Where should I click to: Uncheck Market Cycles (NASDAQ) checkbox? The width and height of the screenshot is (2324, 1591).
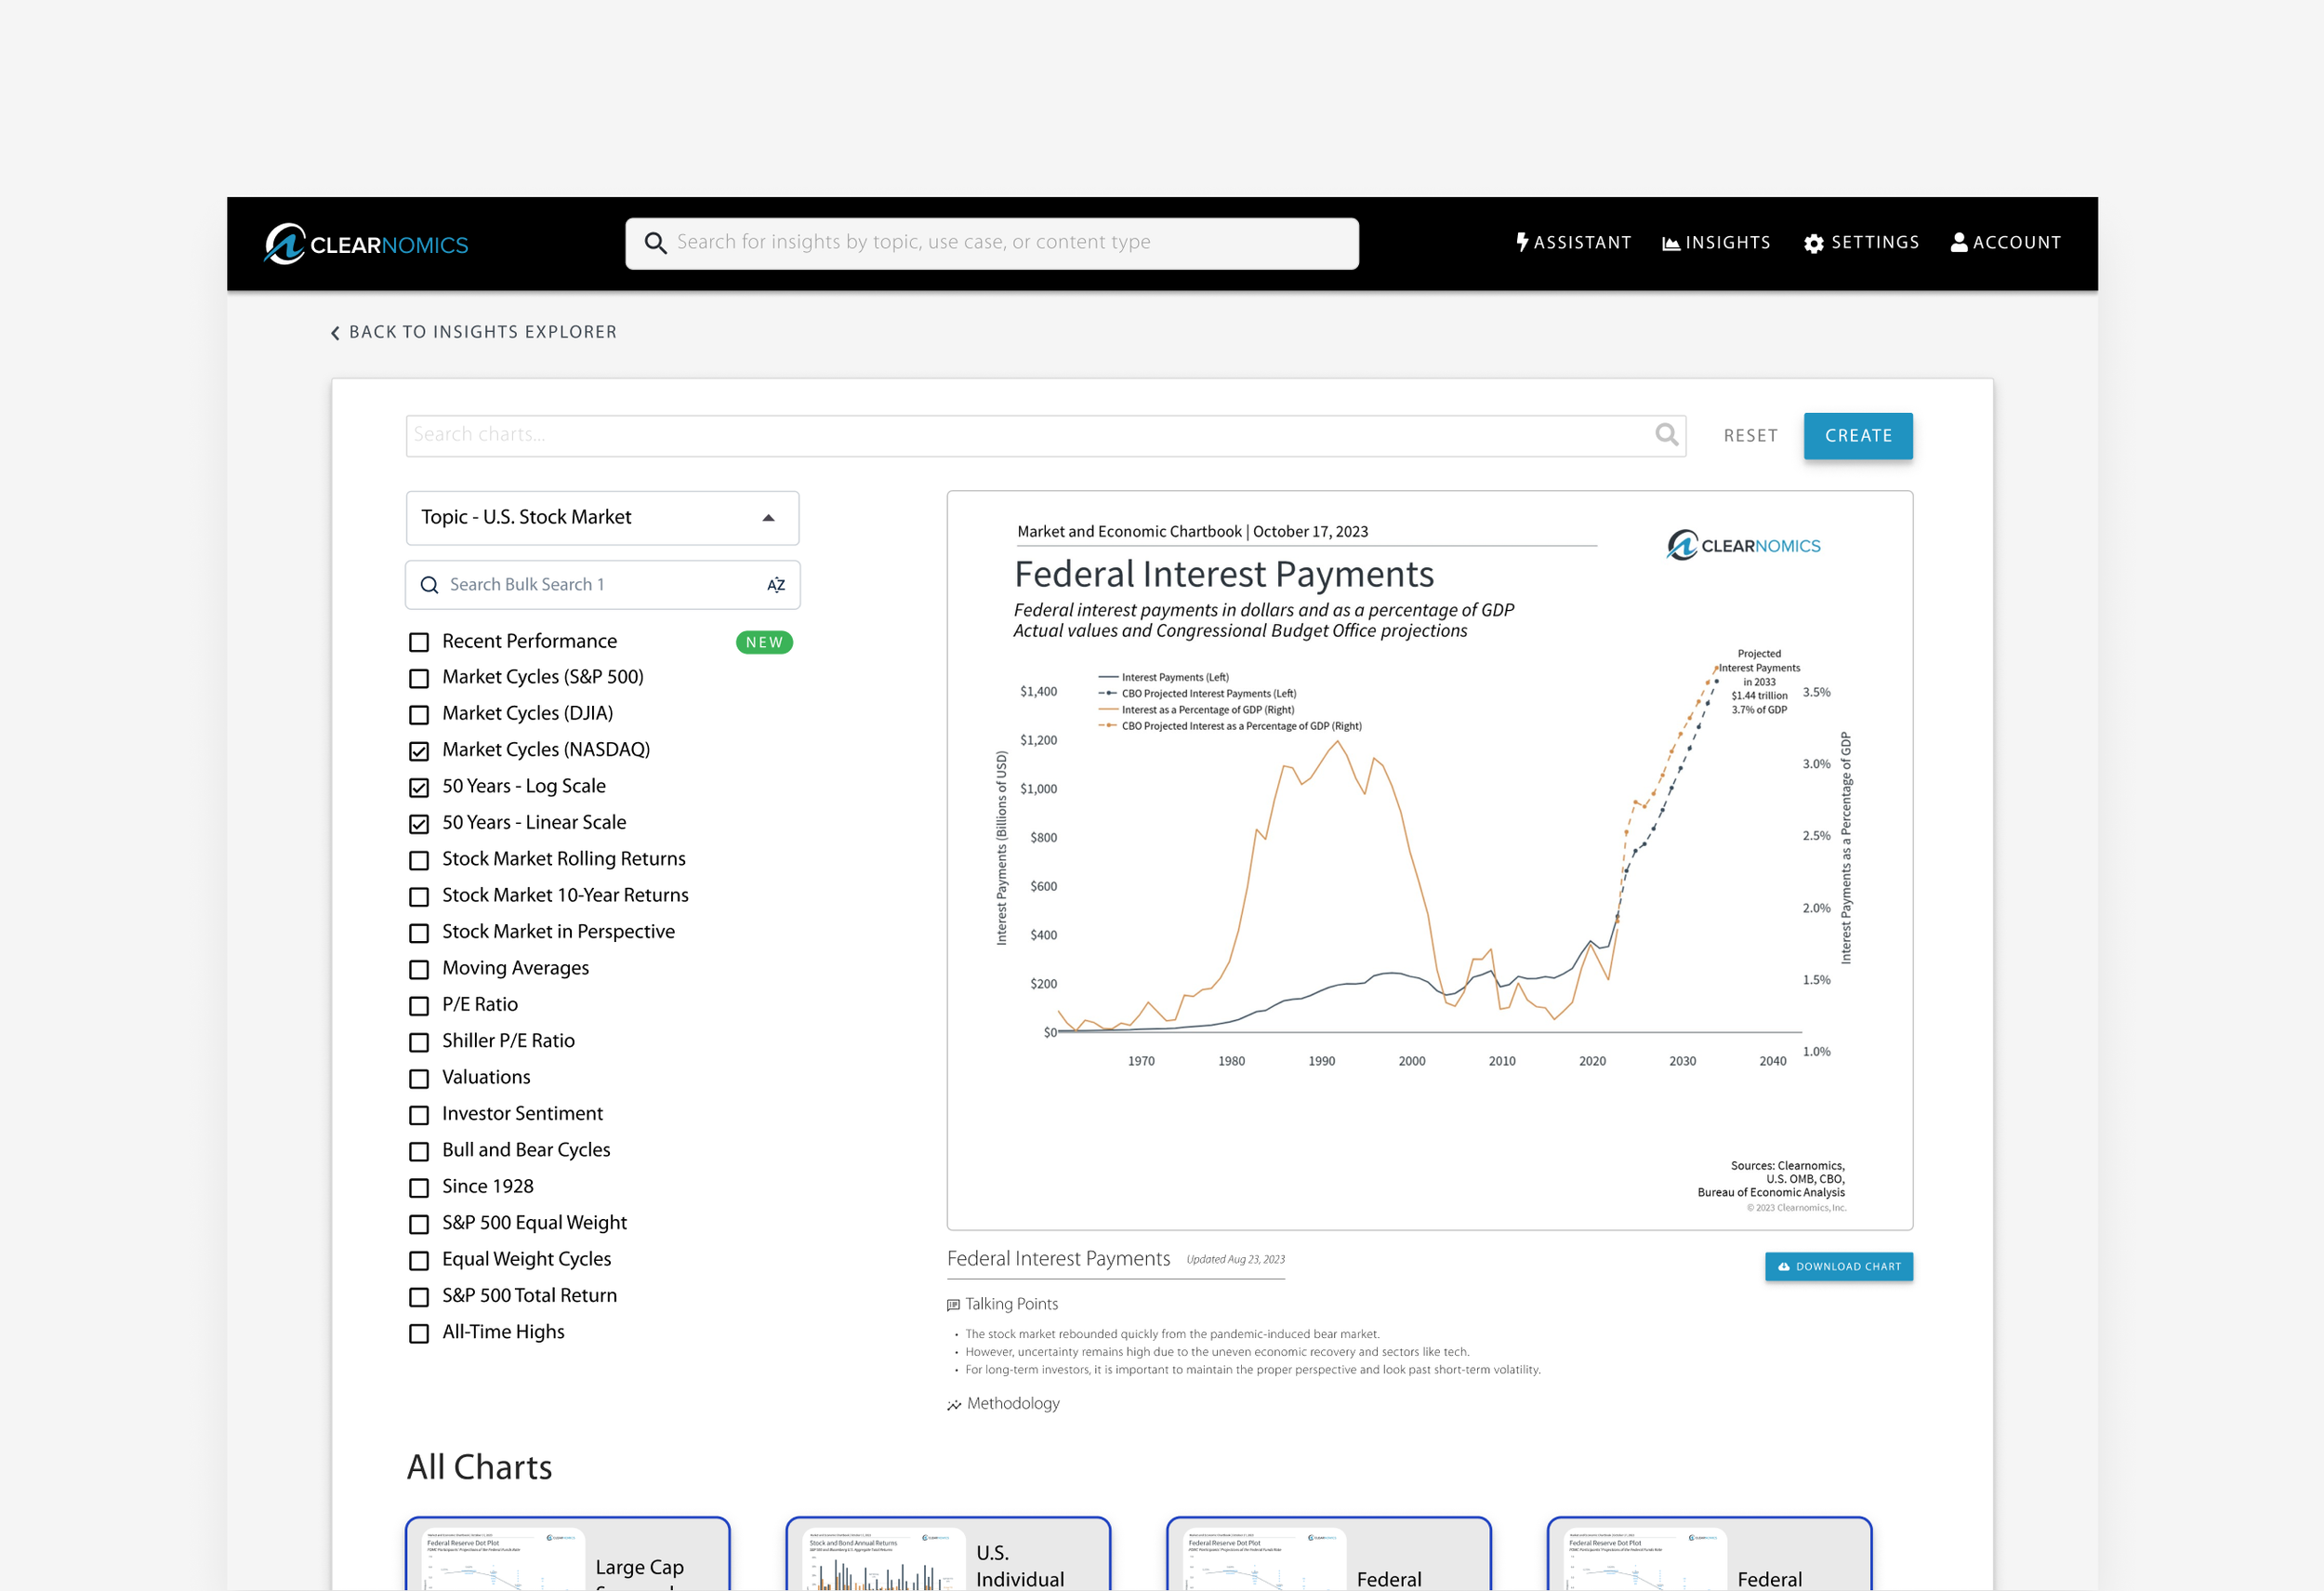click(419, 751)
